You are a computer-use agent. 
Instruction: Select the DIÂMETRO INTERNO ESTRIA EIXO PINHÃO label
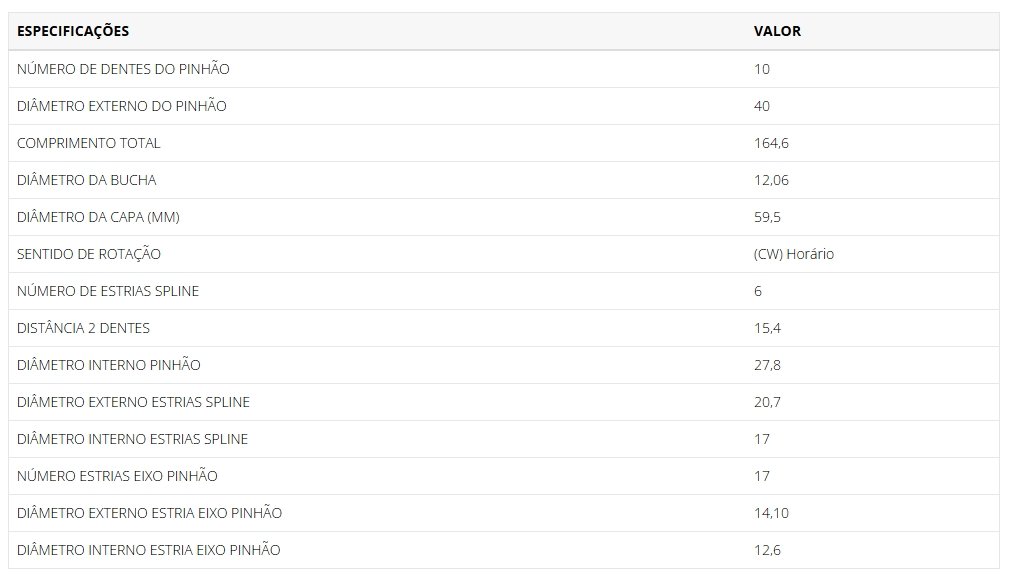(x=149, y=550)
